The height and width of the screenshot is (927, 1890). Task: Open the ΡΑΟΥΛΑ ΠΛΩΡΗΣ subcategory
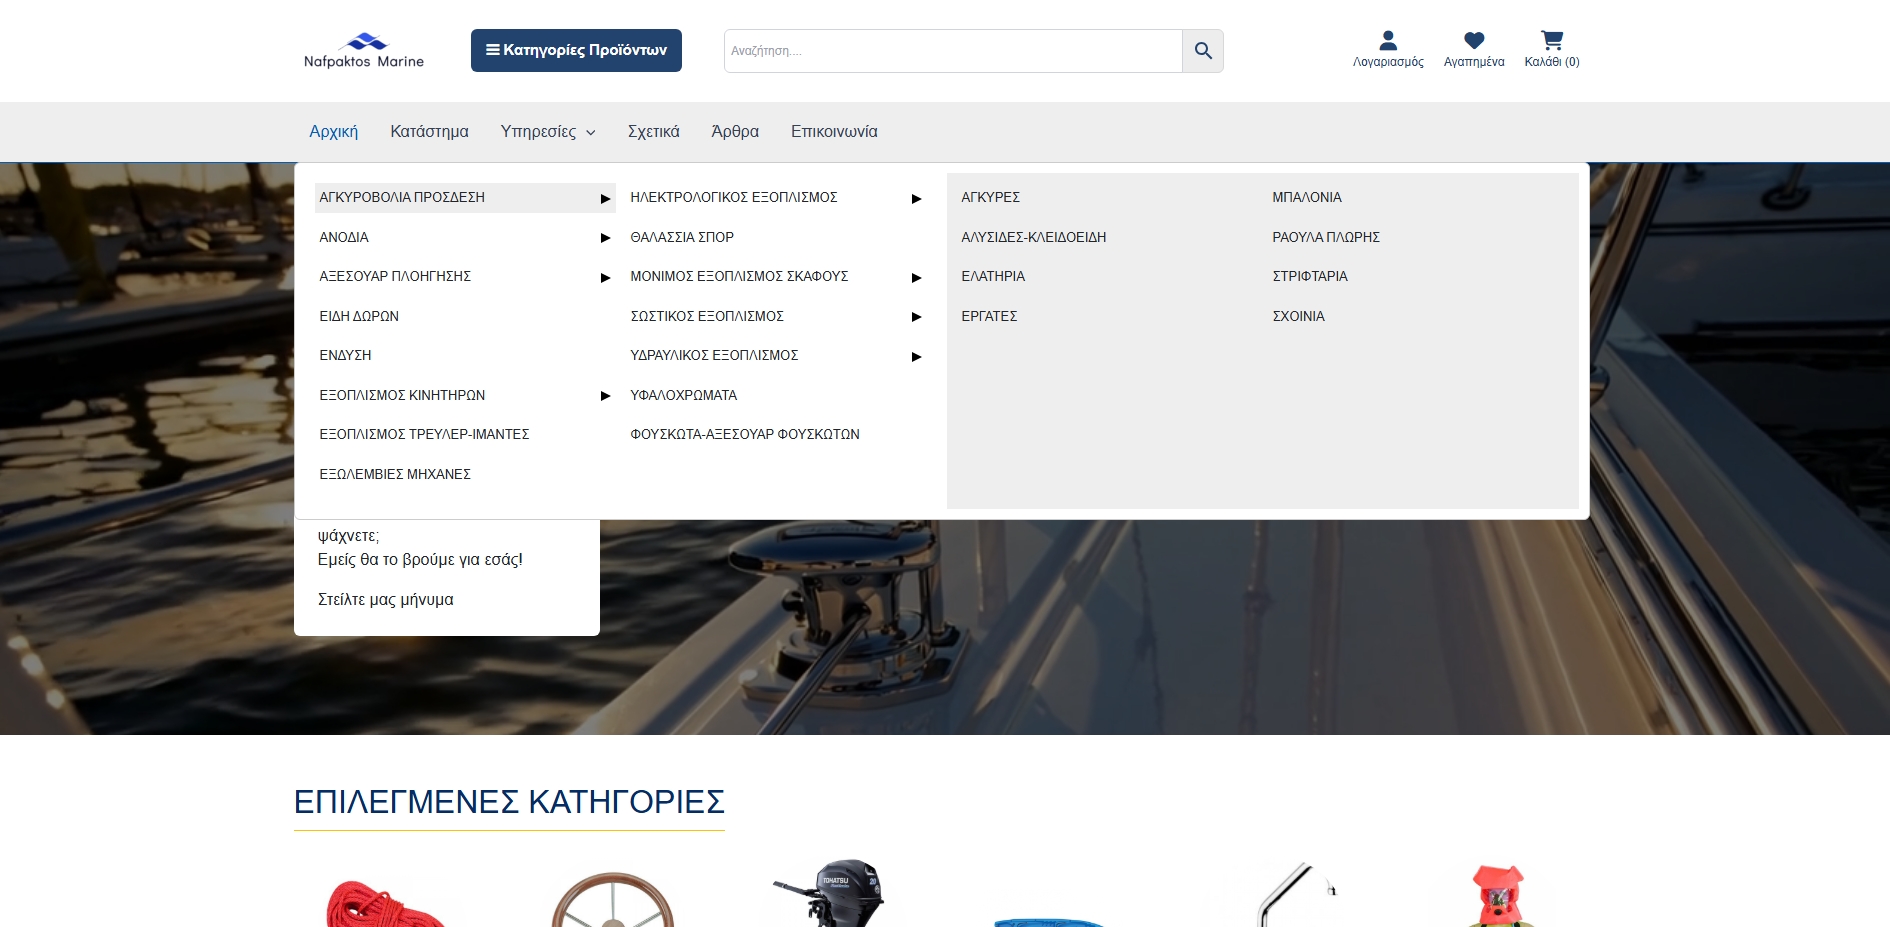tap(1326, 237)
